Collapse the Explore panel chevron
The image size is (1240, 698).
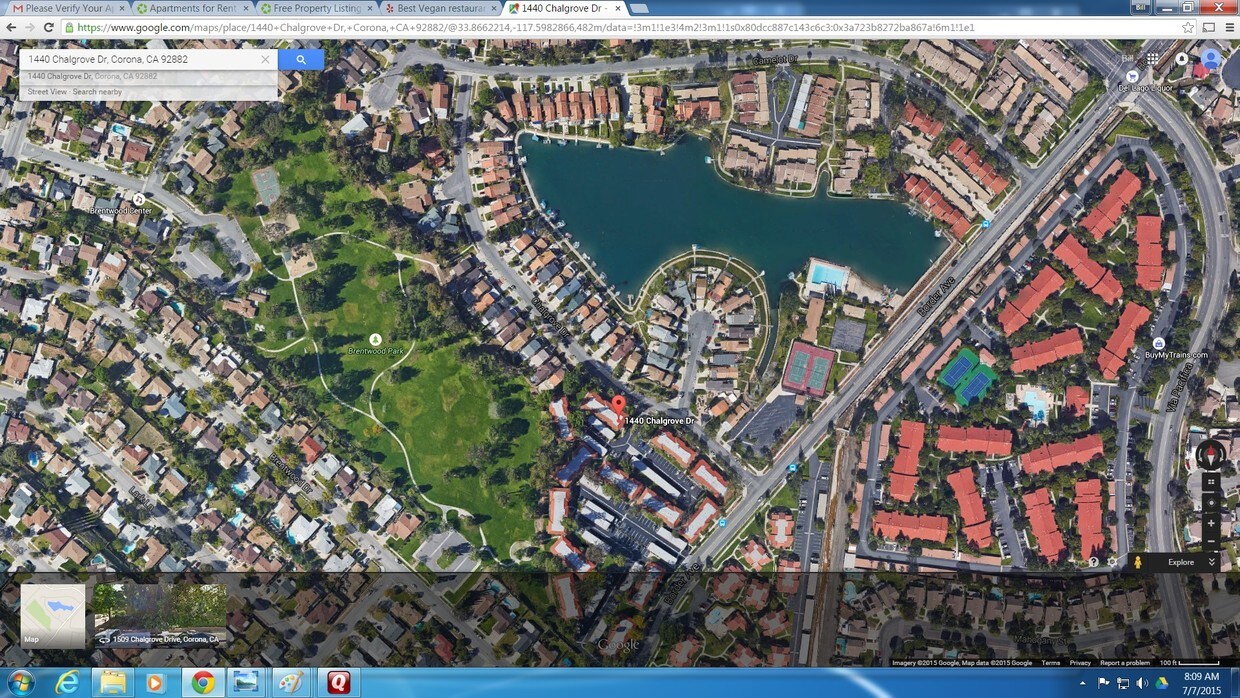(x=1212, y=562)
